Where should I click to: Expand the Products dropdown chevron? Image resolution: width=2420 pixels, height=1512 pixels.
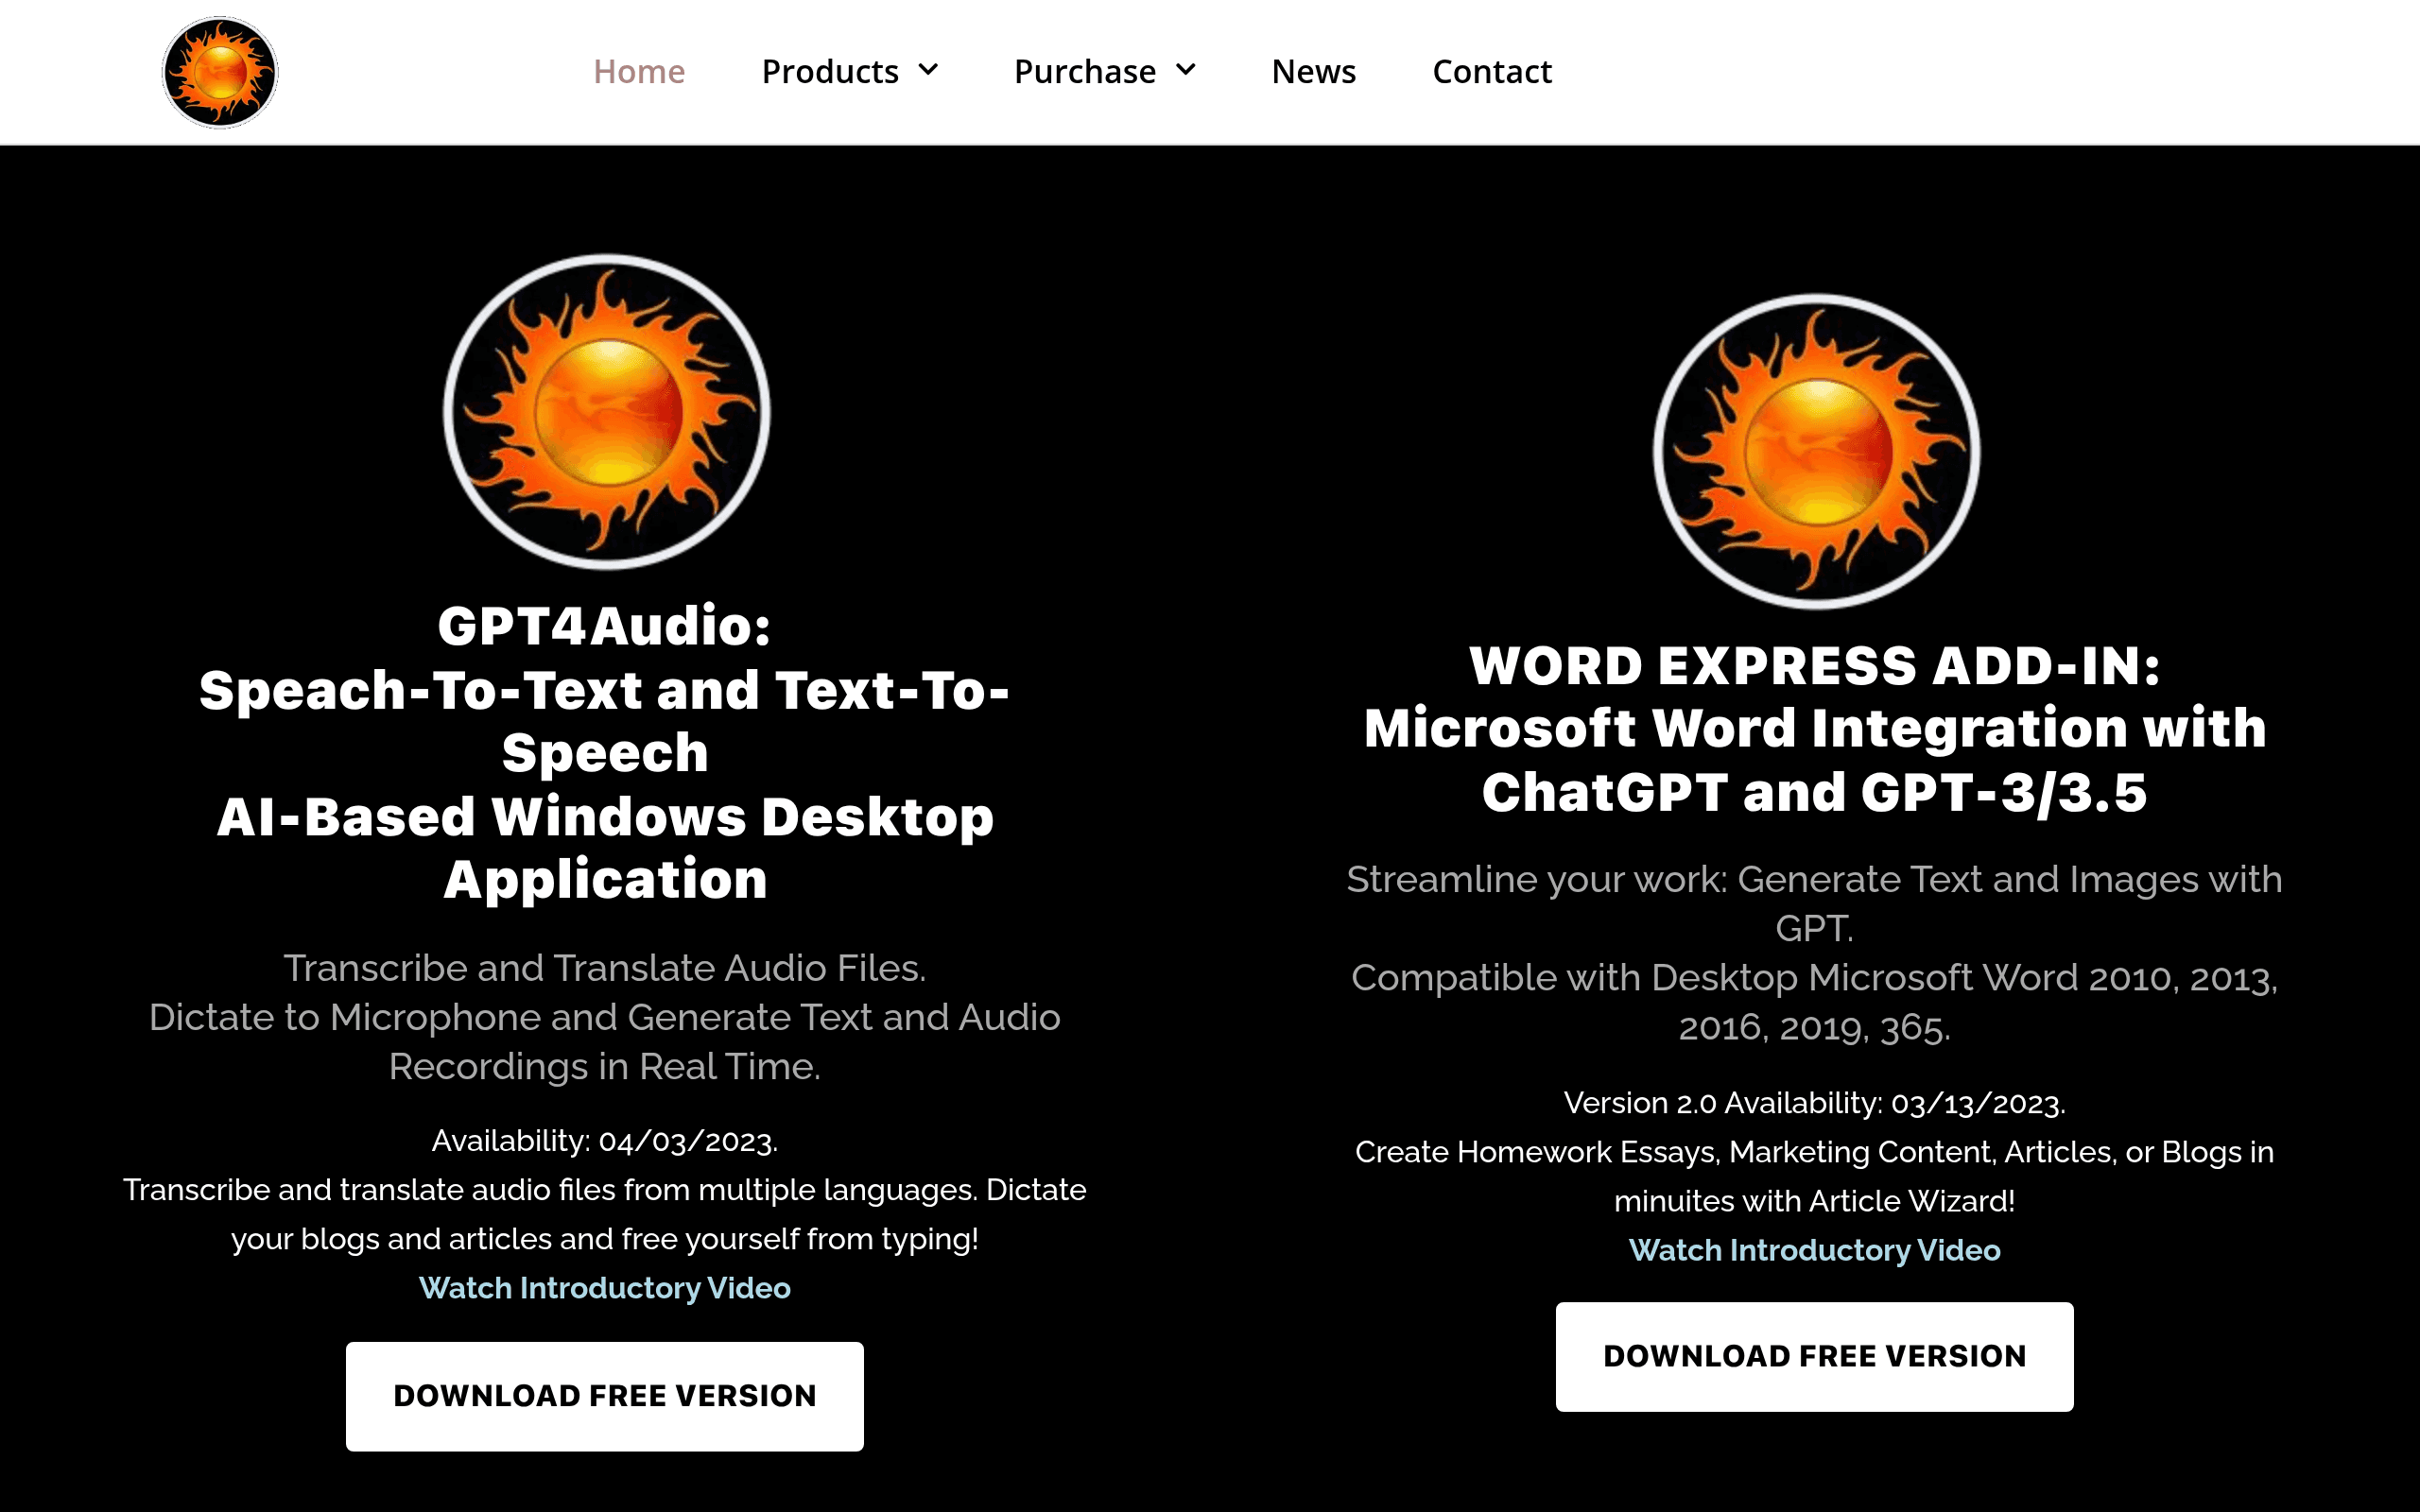(x=928, y=70)
